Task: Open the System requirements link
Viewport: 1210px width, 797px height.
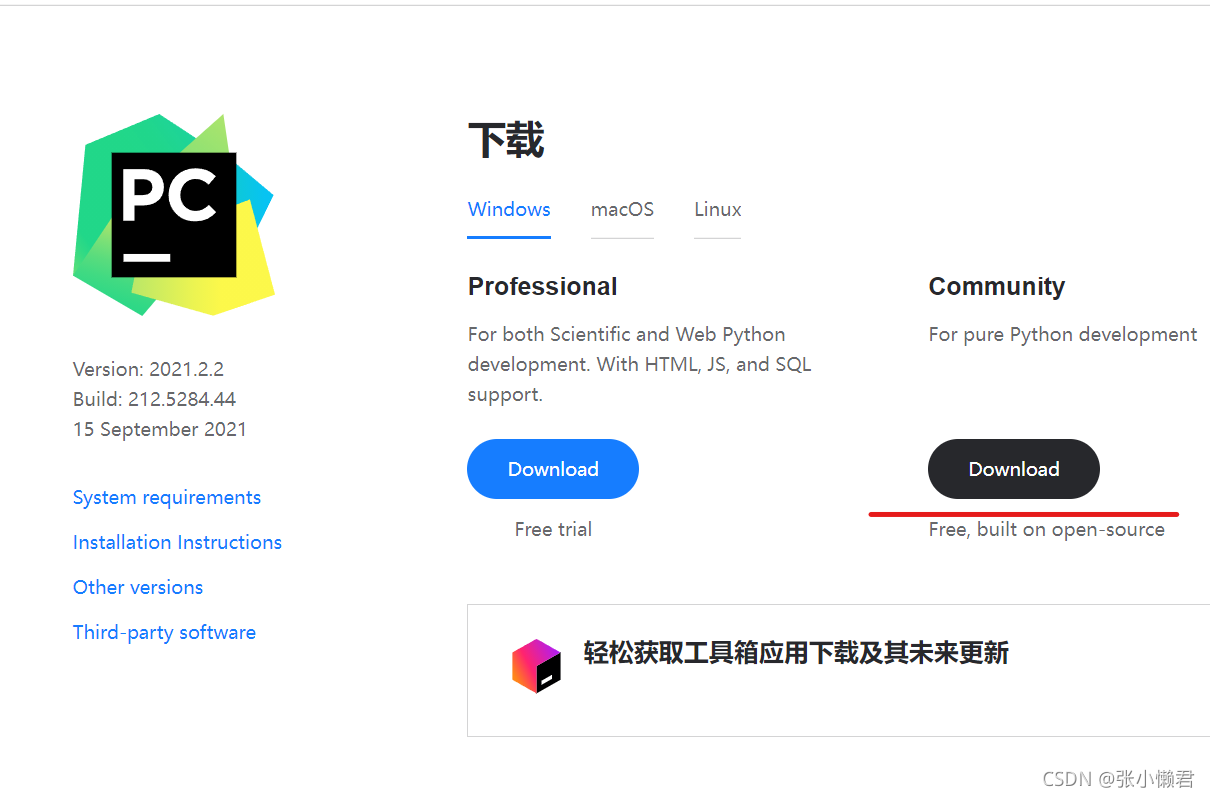Action: click(167, 498)
